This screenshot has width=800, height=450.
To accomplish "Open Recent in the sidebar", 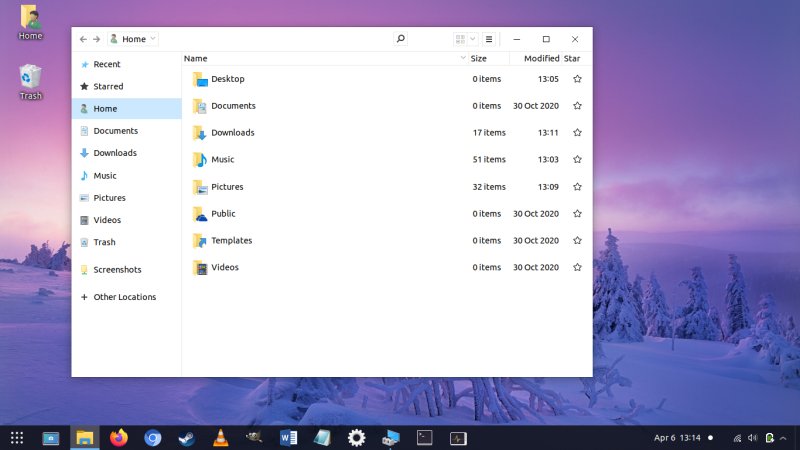I will pyautogui.click(x=127, y=64).
